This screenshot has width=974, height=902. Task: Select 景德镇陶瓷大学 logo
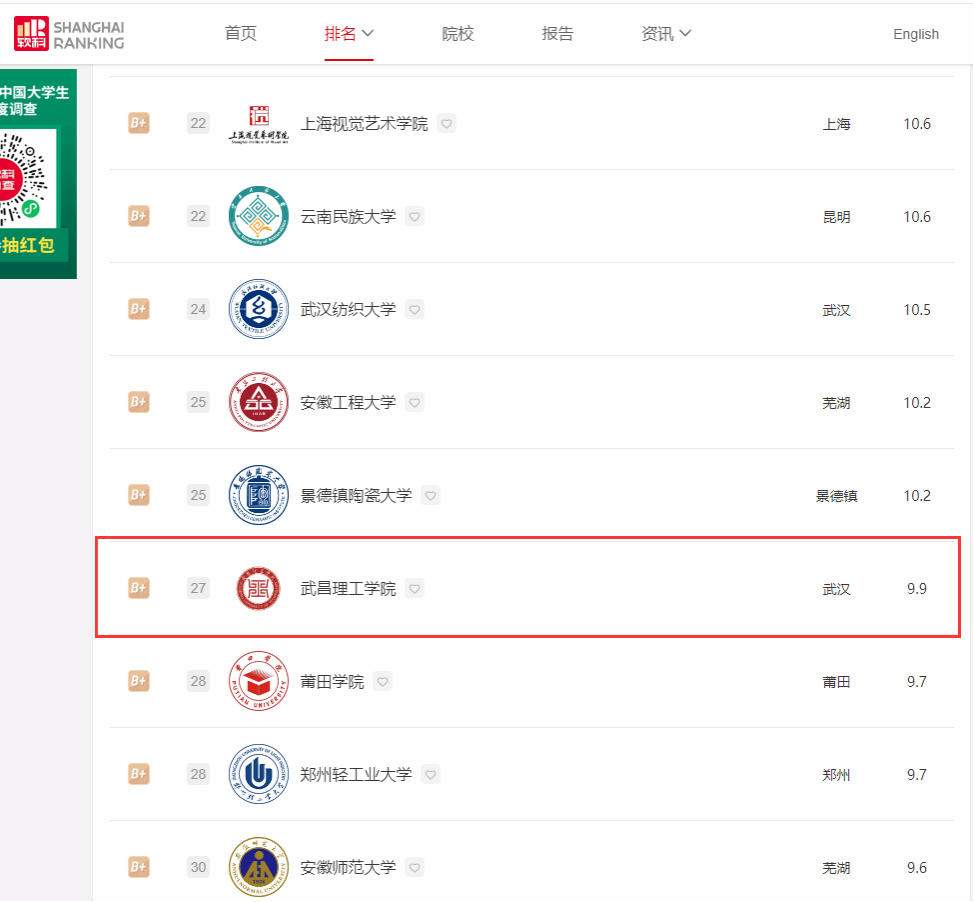[258, 495]
